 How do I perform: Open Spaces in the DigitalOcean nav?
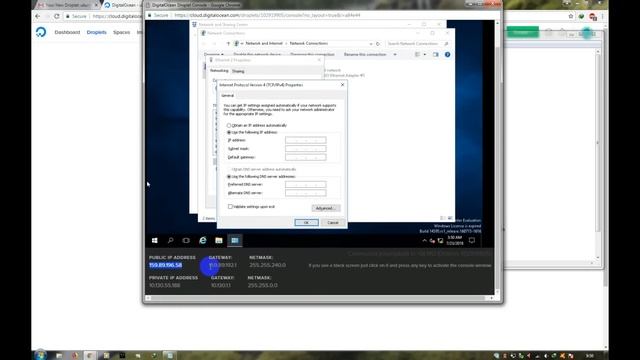pos(121,32)
